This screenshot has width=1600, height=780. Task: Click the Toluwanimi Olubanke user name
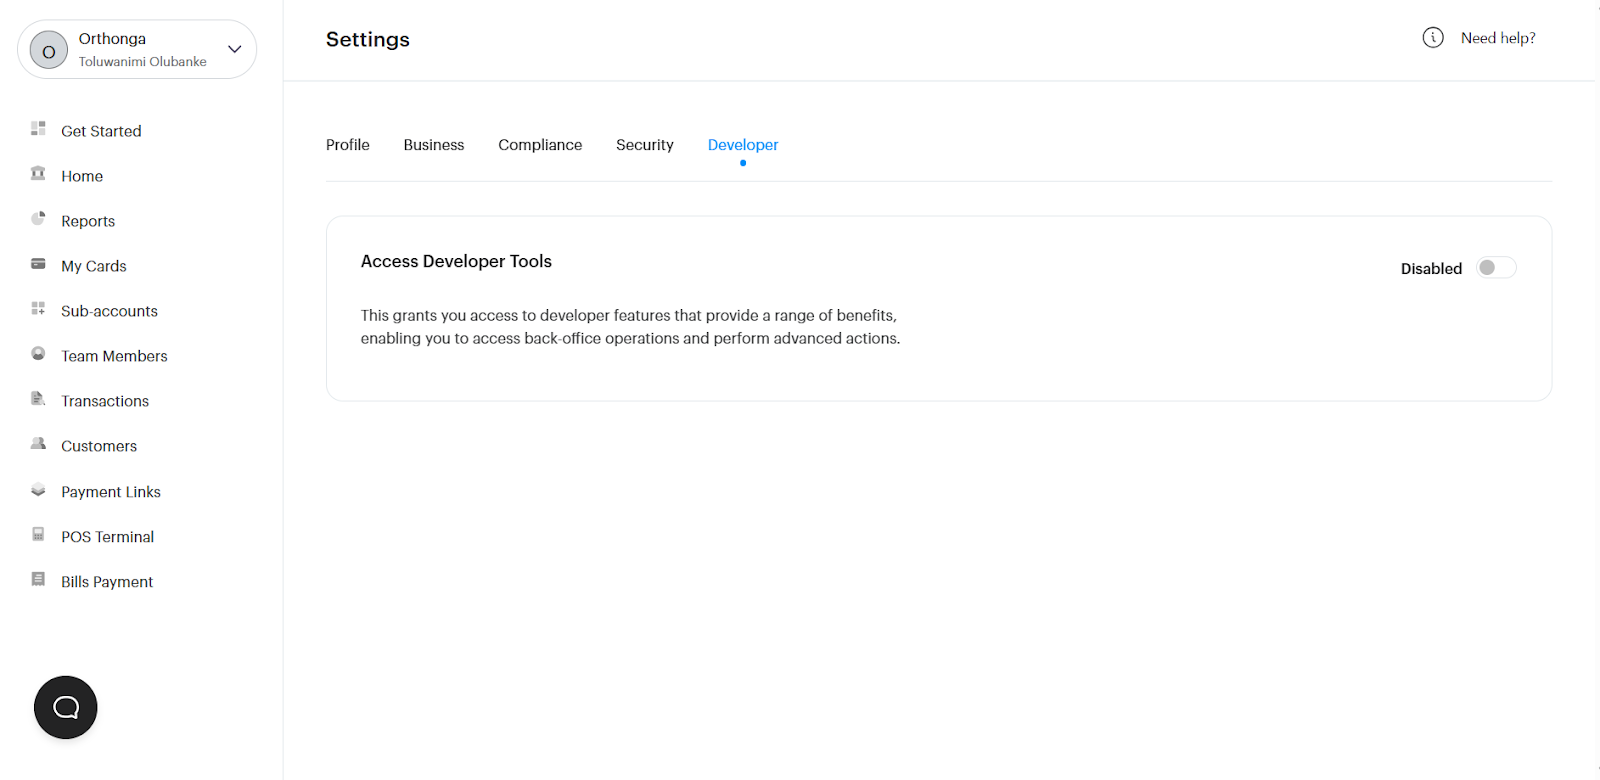[x=143, y=62]
